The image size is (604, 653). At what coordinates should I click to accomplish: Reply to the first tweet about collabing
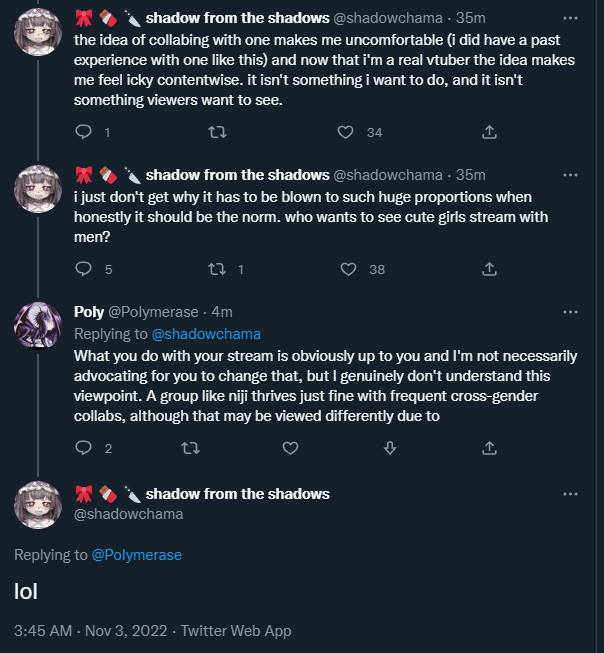(84, 132)
